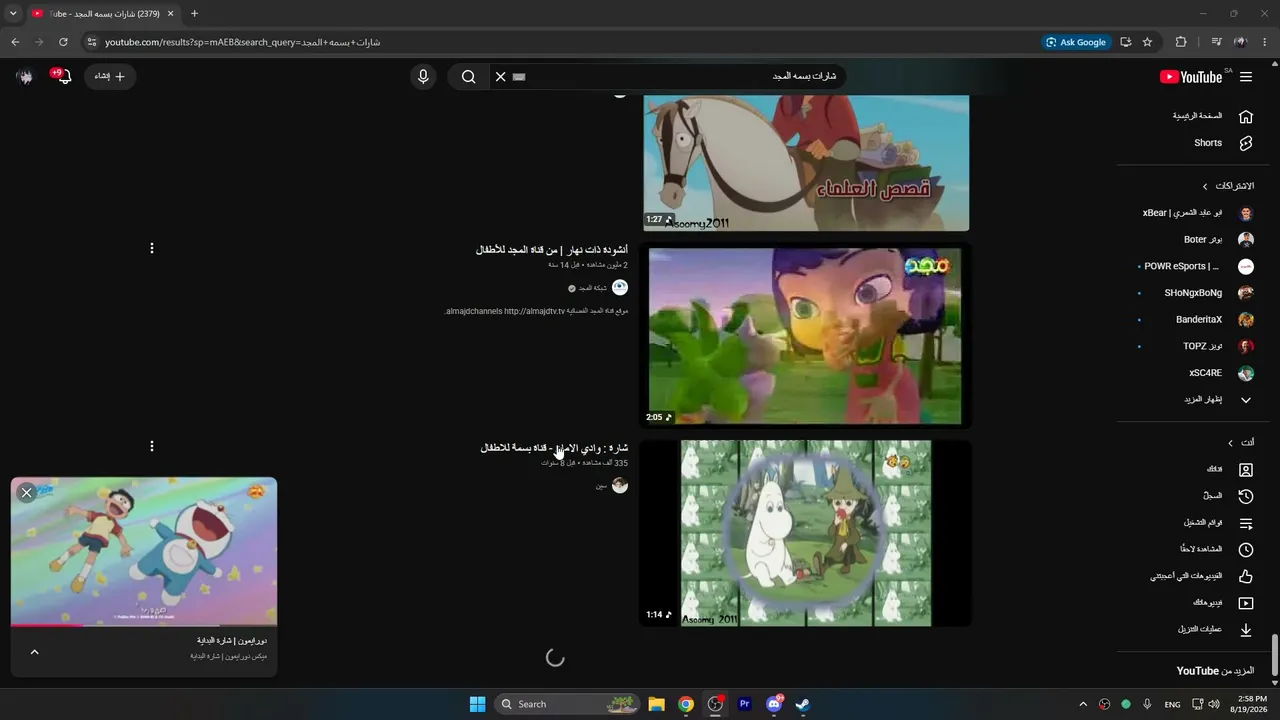This screenshot has width=1280, height=720.
Task: Open the أنشودة ذات نهار video title
Action: click(552, 249)
